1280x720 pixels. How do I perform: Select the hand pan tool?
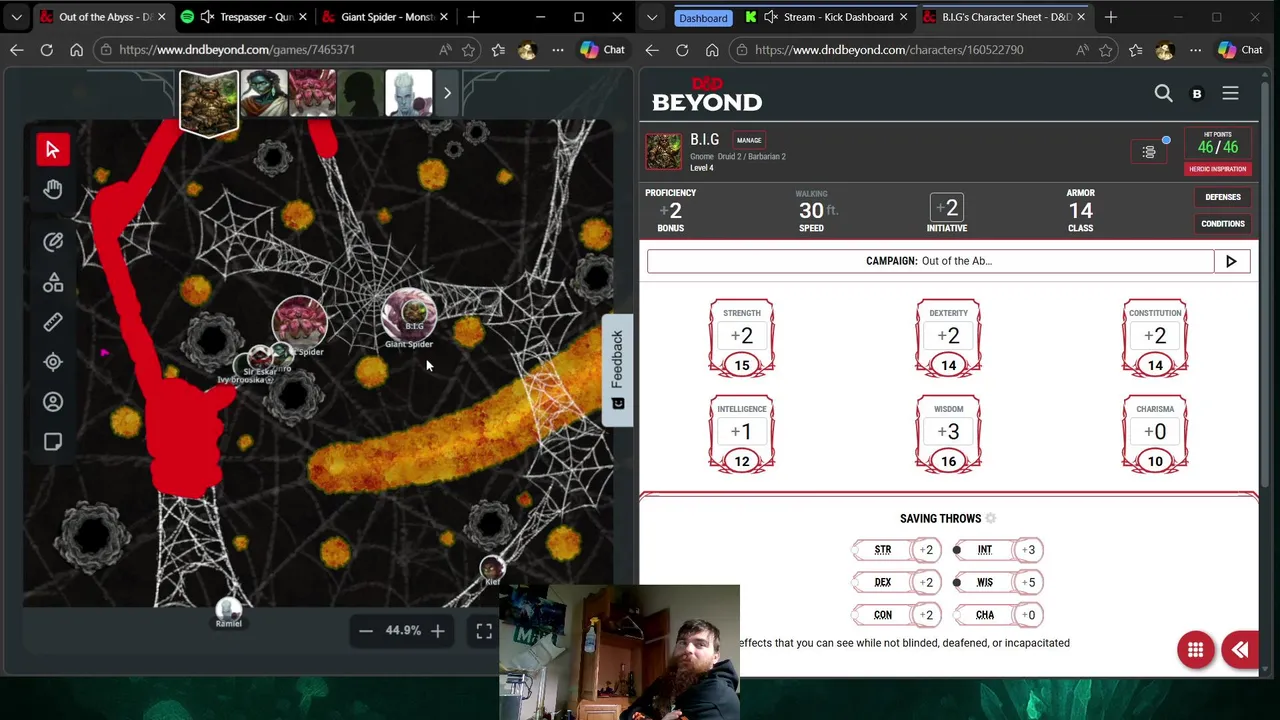click(x=52, y=189)
